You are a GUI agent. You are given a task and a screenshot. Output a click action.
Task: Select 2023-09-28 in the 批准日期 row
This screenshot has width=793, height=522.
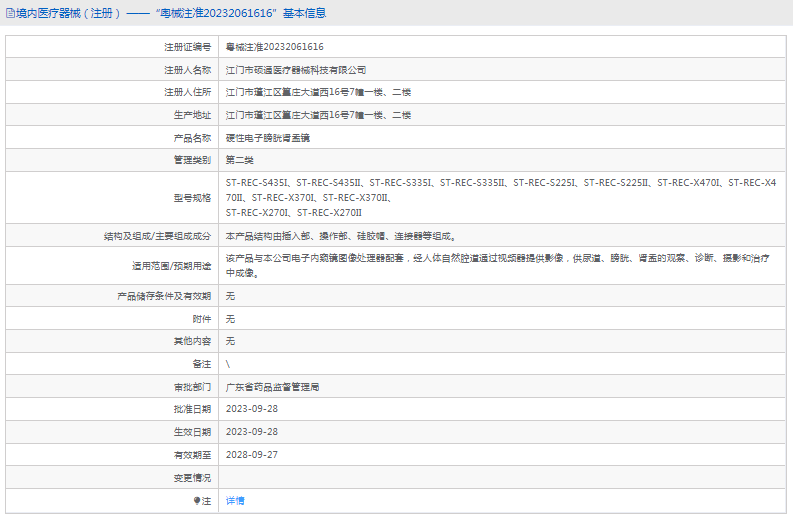coord(252,409)
